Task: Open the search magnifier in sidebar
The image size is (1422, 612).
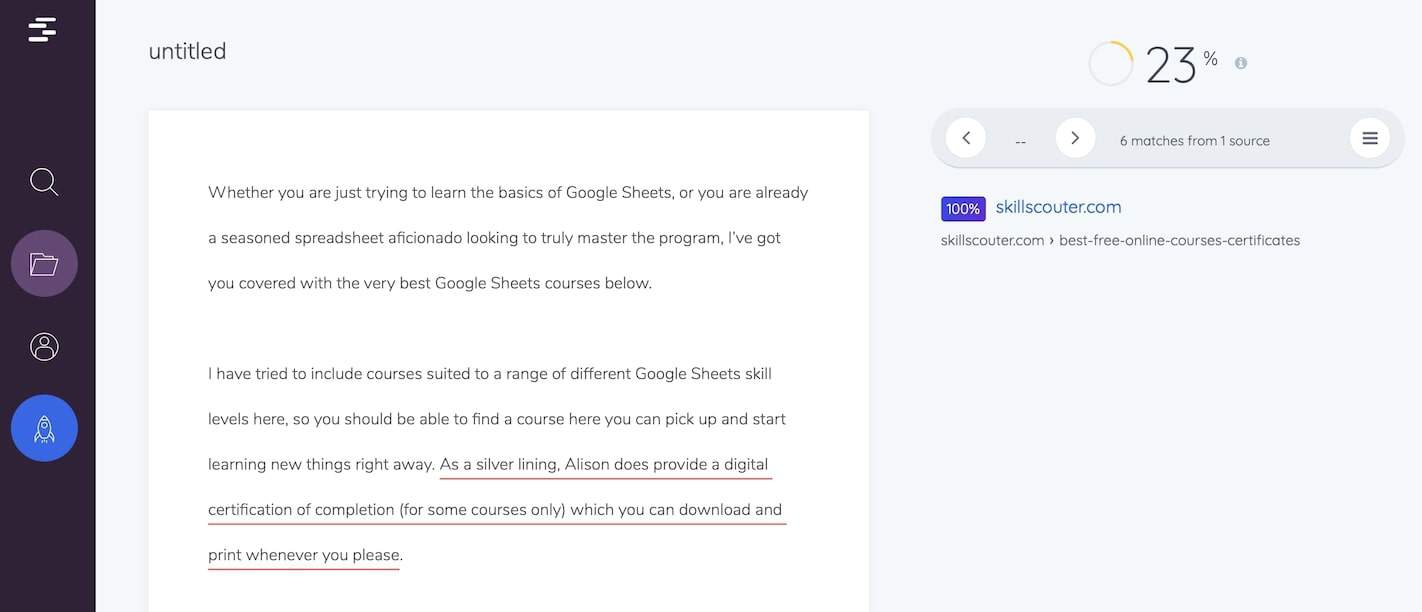Action: tap(44, 182)
